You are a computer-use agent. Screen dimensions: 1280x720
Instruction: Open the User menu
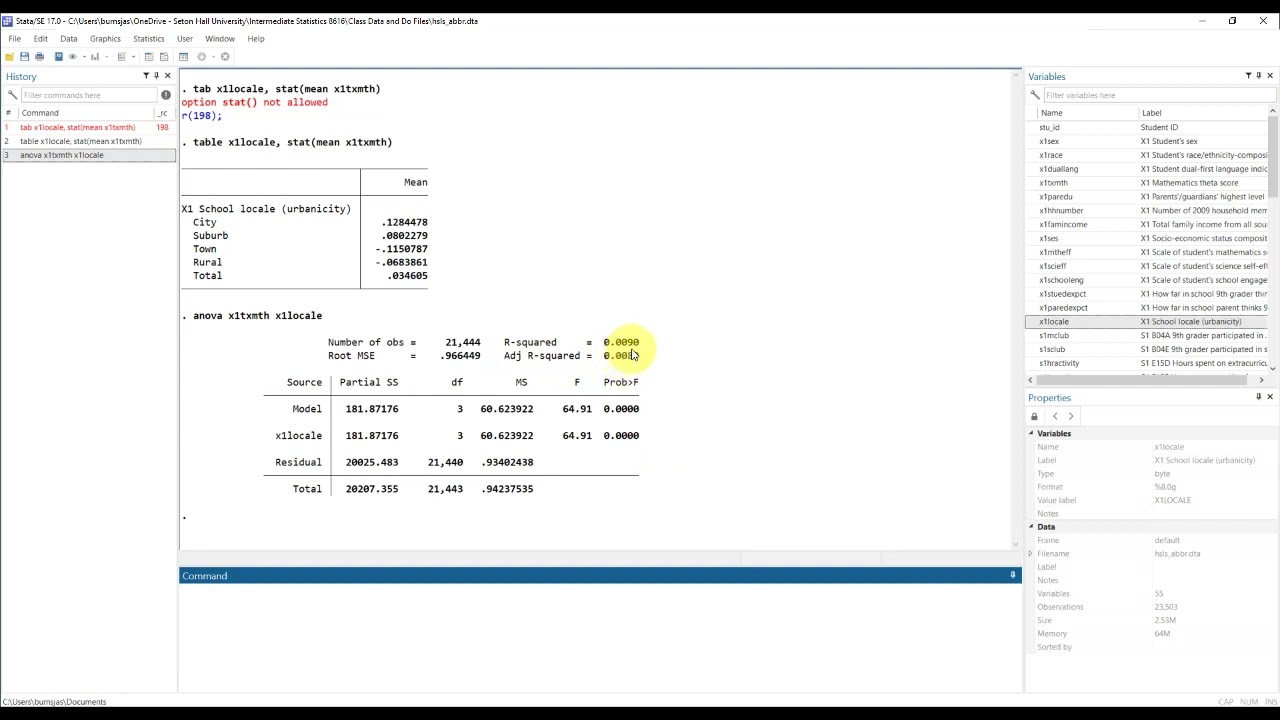(185, 39)
